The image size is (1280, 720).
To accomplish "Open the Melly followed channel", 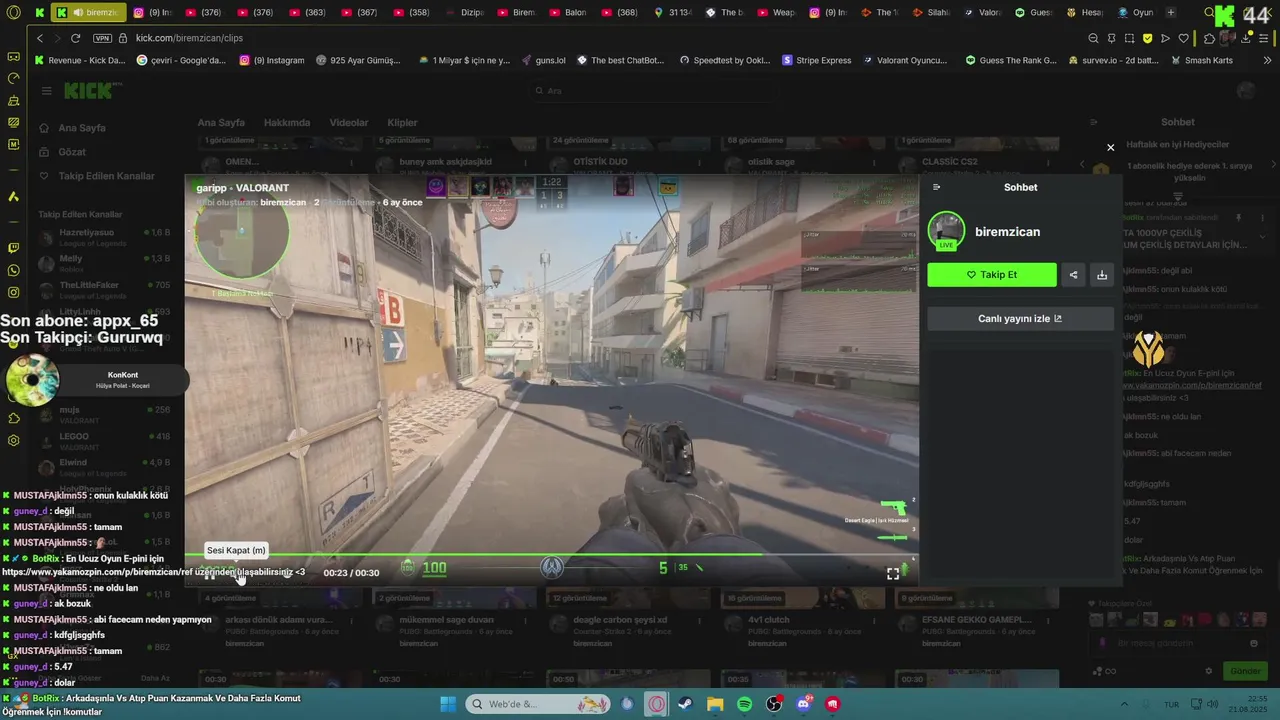I will pyautogui.click(x=104, y=263).
